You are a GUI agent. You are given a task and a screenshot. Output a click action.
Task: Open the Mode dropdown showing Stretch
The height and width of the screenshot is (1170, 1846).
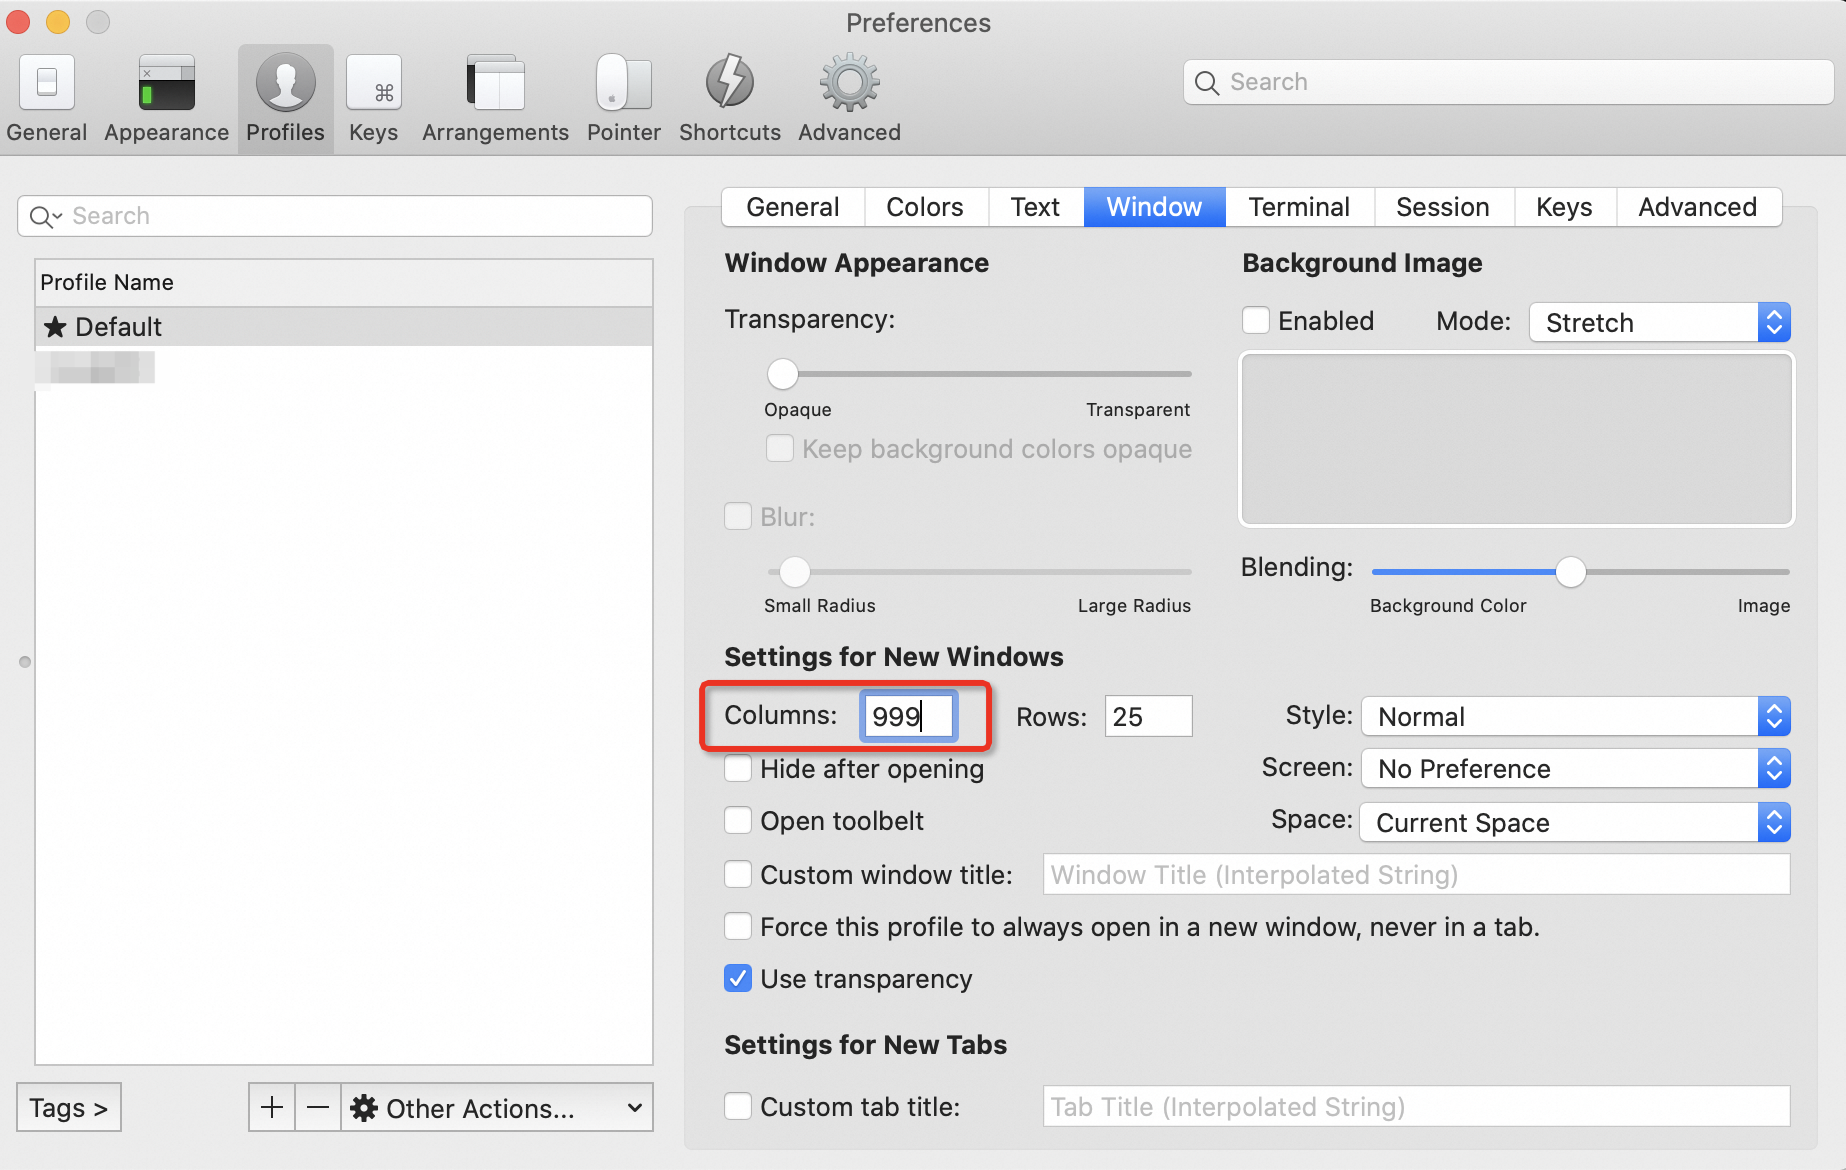(1659, 322)
